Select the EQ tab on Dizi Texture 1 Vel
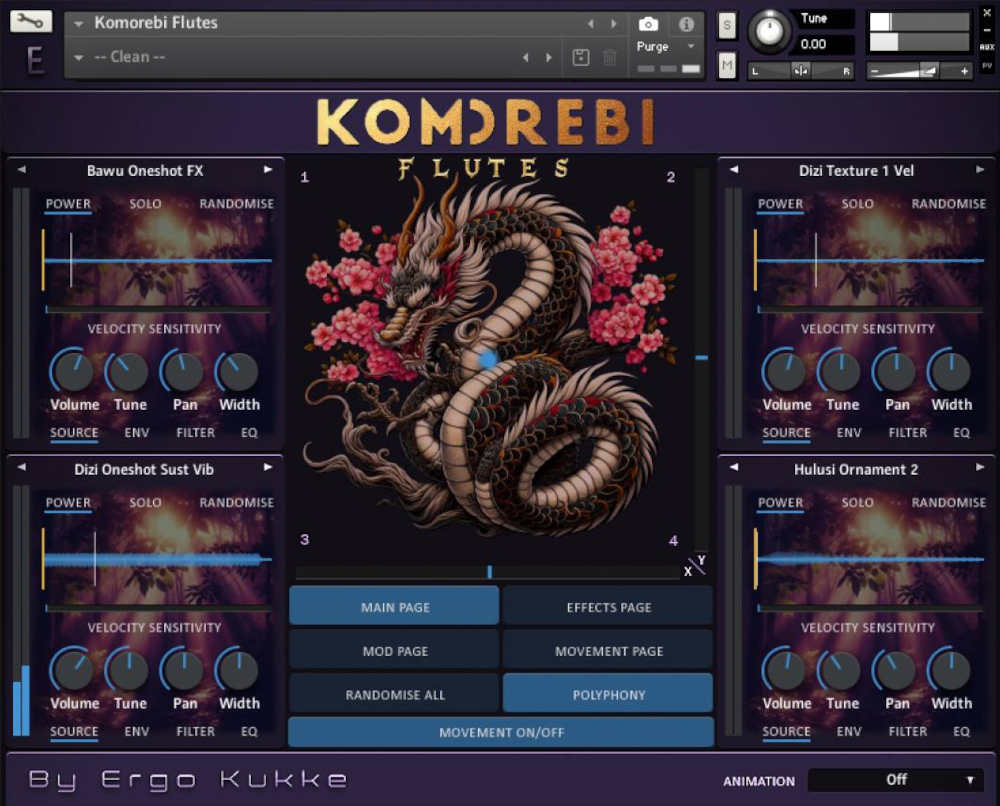Screen dimensions: 1000x806 click(x=960, y=432)
